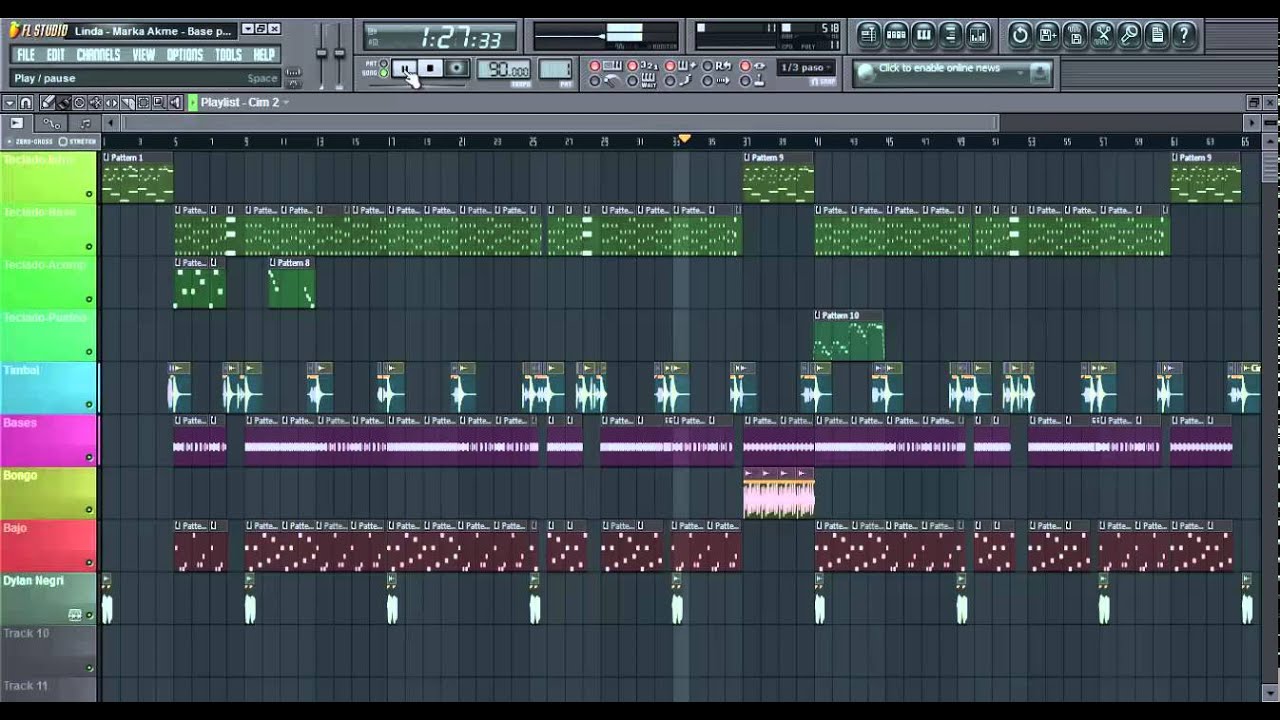Arm the record button

(457, 68)
